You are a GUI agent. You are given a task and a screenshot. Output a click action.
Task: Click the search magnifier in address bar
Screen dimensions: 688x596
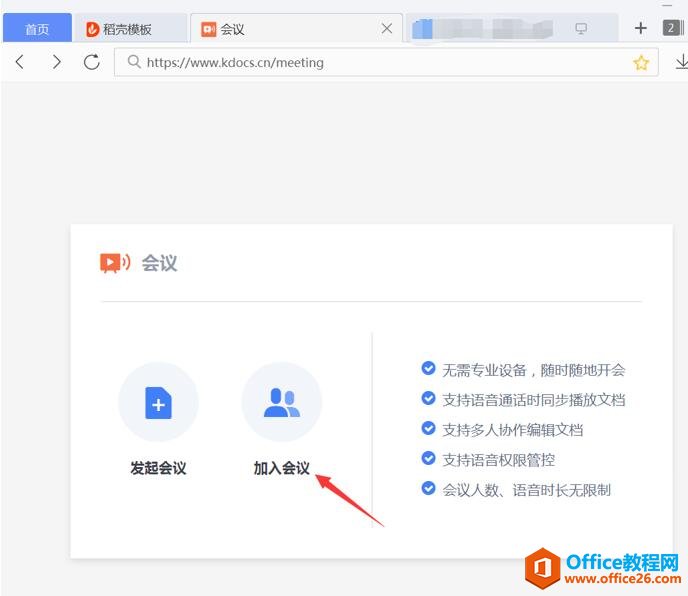[x=134, y=62]
